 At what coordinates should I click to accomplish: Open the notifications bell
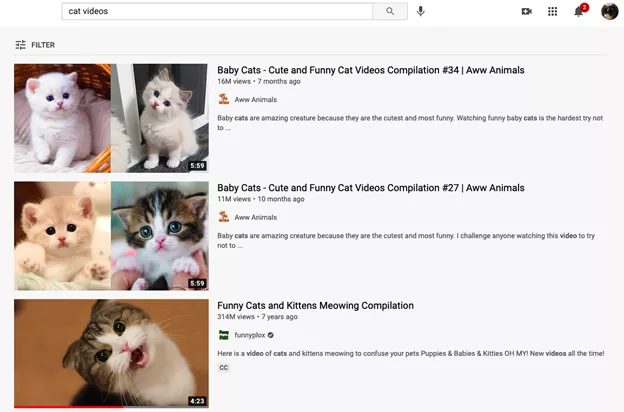[x=579, y=12]
